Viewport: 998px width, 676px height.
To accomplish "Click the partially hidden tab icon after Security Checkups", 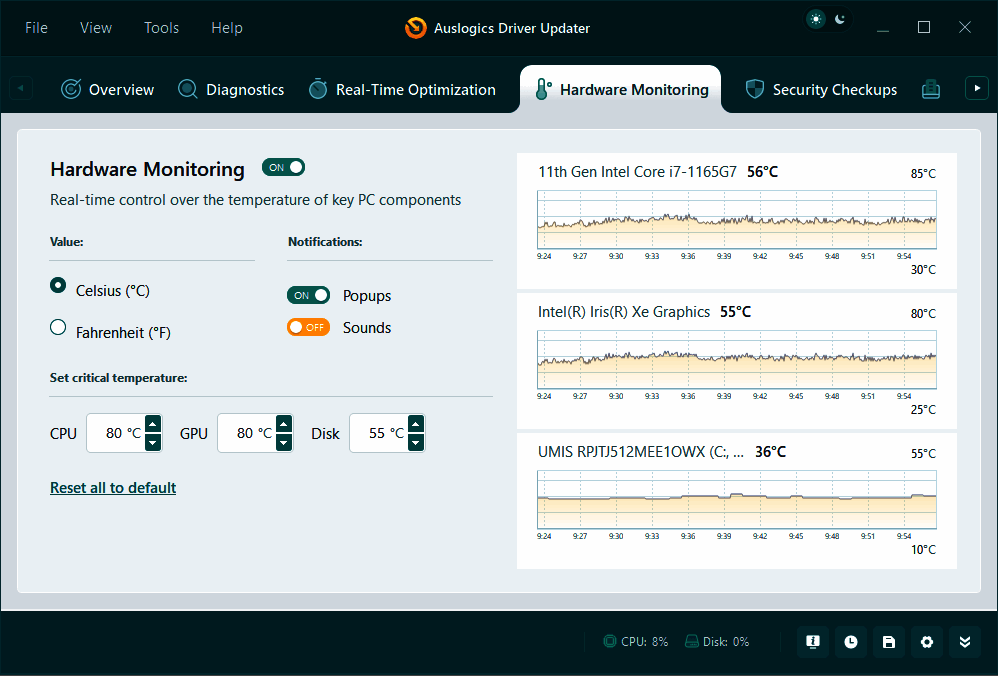I will click(931, 89).
